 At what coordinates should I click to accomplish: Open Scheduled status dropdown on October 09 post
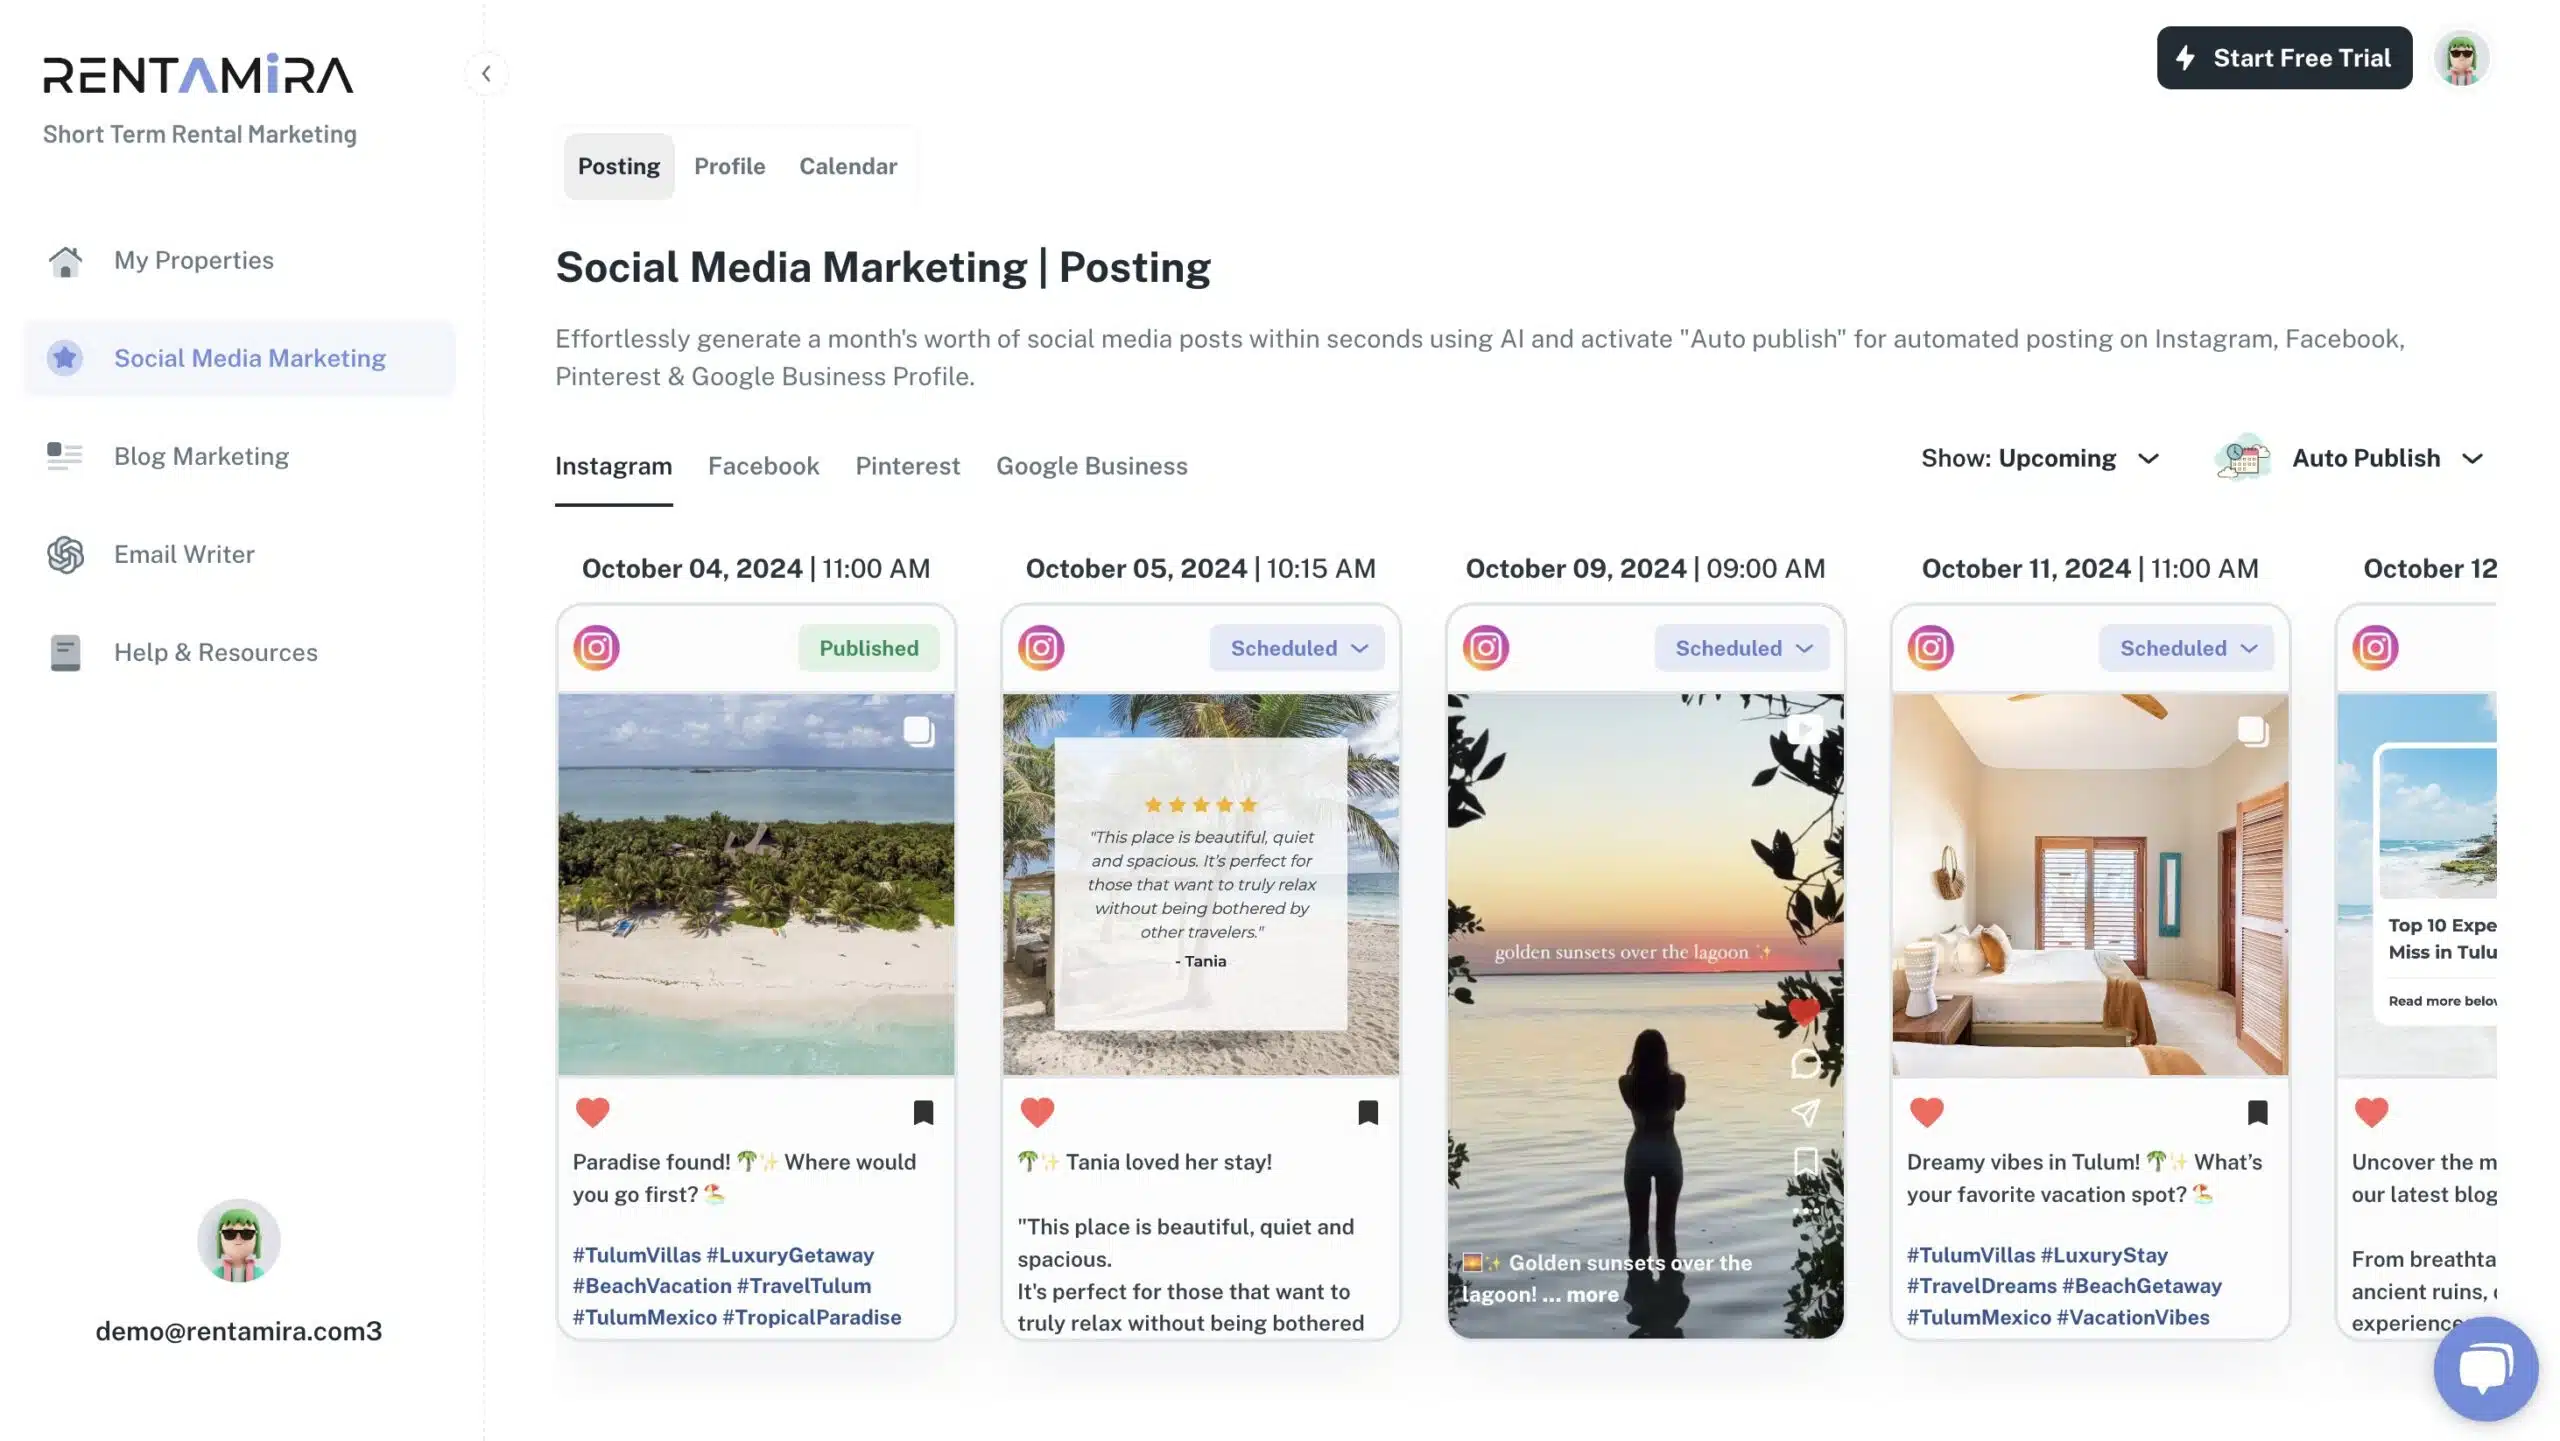pyautogui.click(x=1742, y=648)
